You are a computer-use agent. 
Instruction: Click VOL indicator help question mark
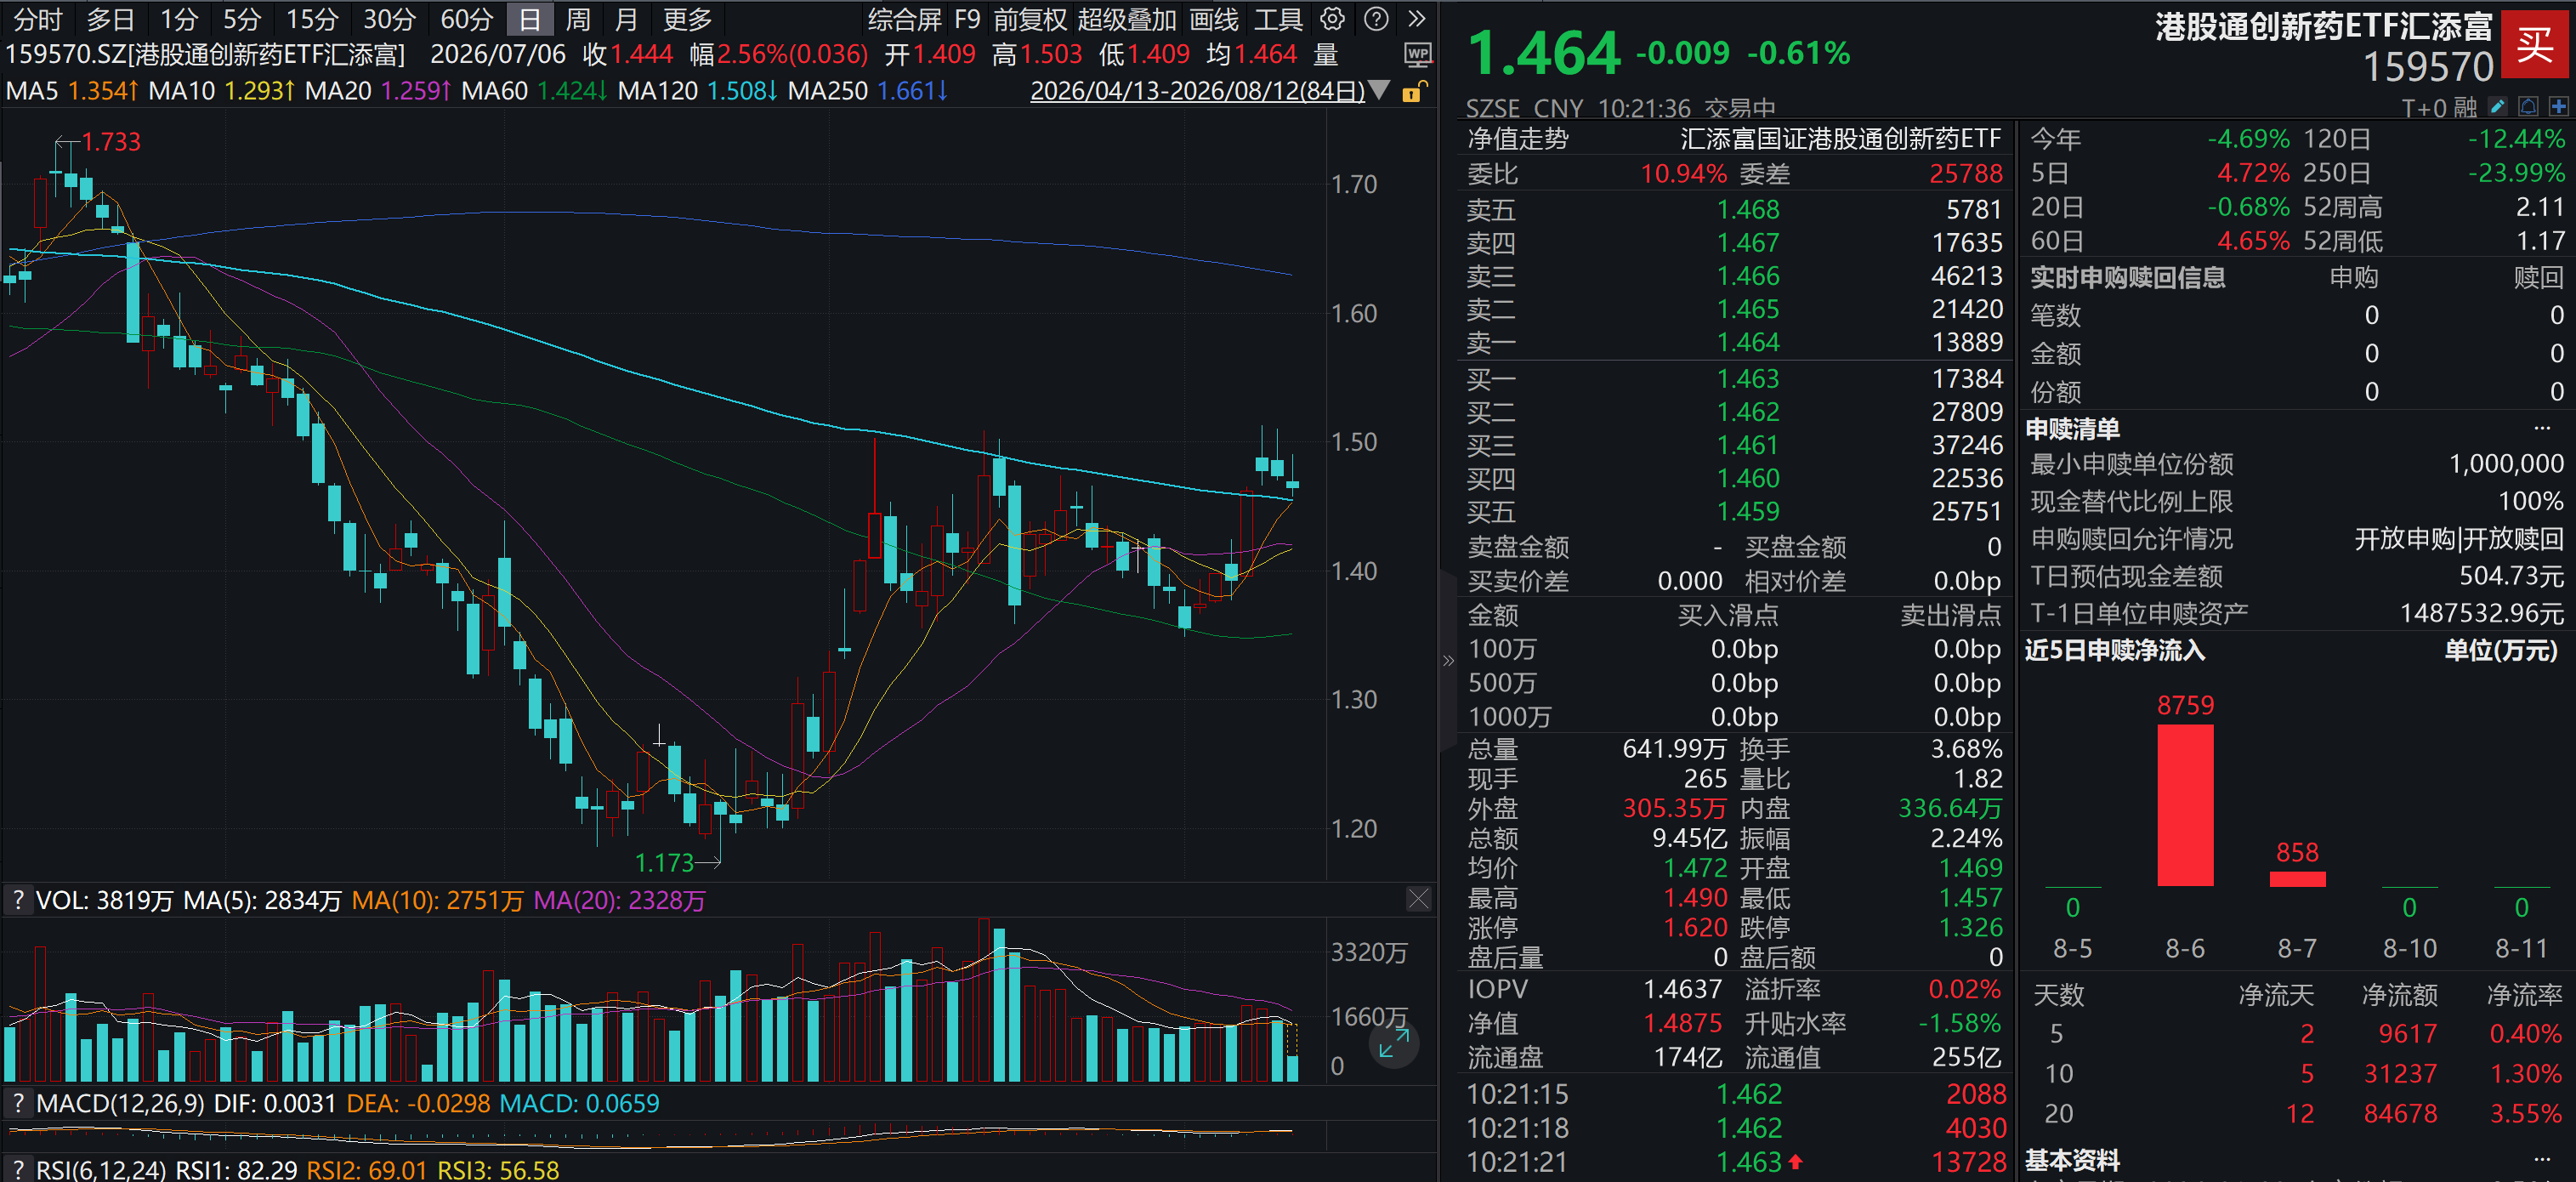point(17,900)
